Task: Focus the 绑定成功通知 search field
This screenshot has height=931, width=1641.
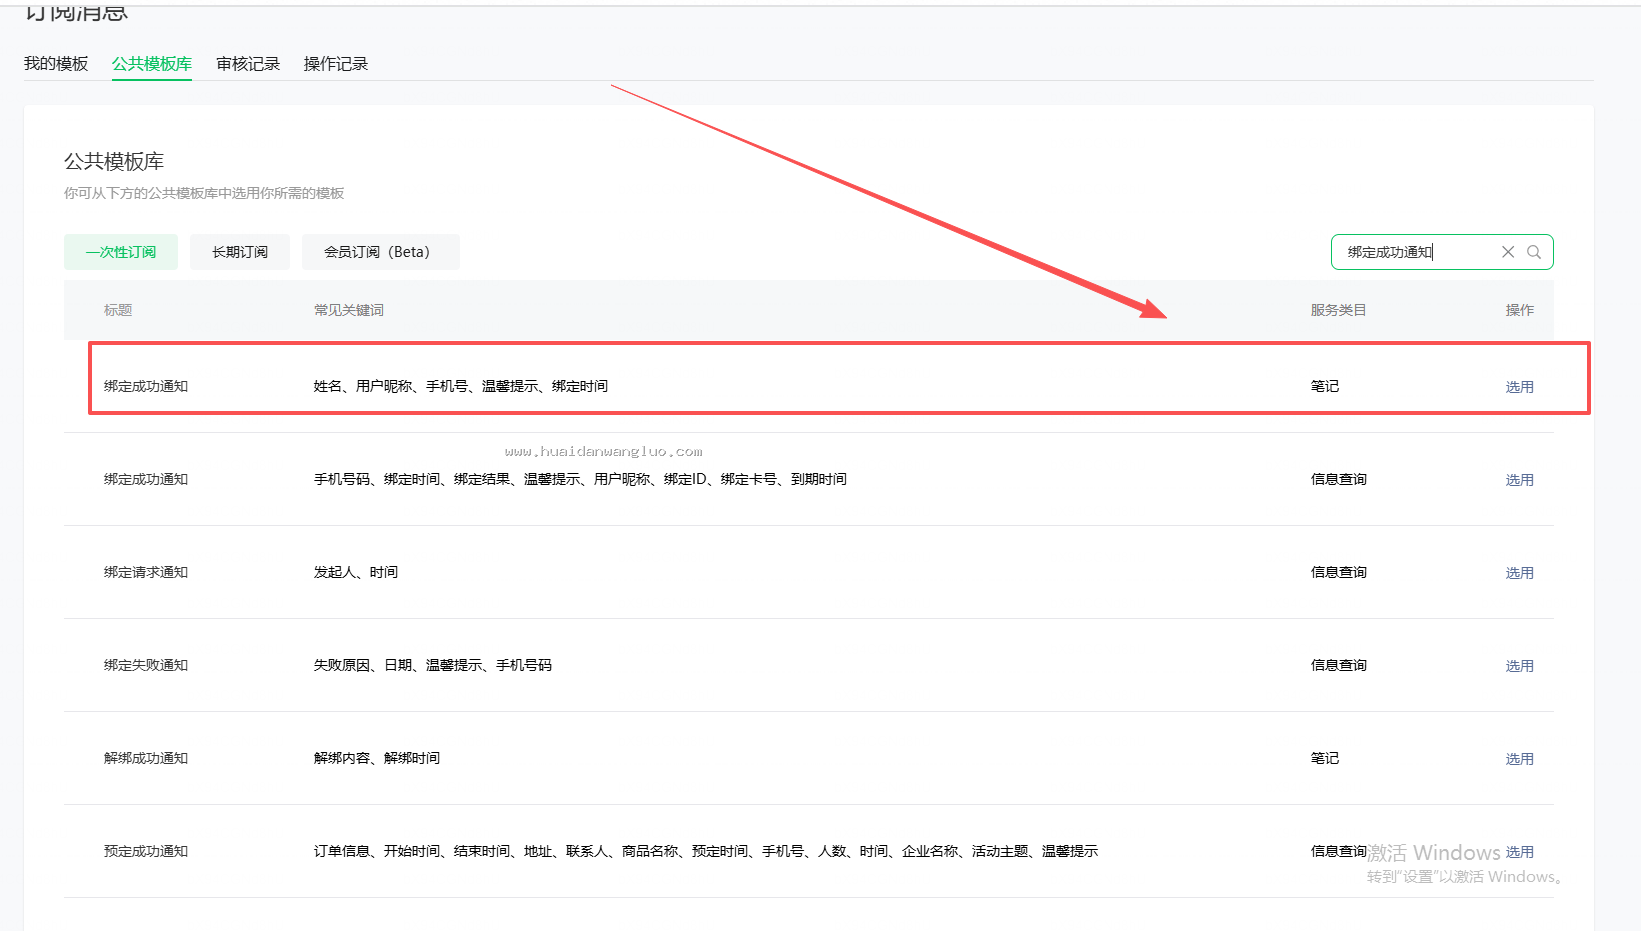Action: coord(1418,252)
